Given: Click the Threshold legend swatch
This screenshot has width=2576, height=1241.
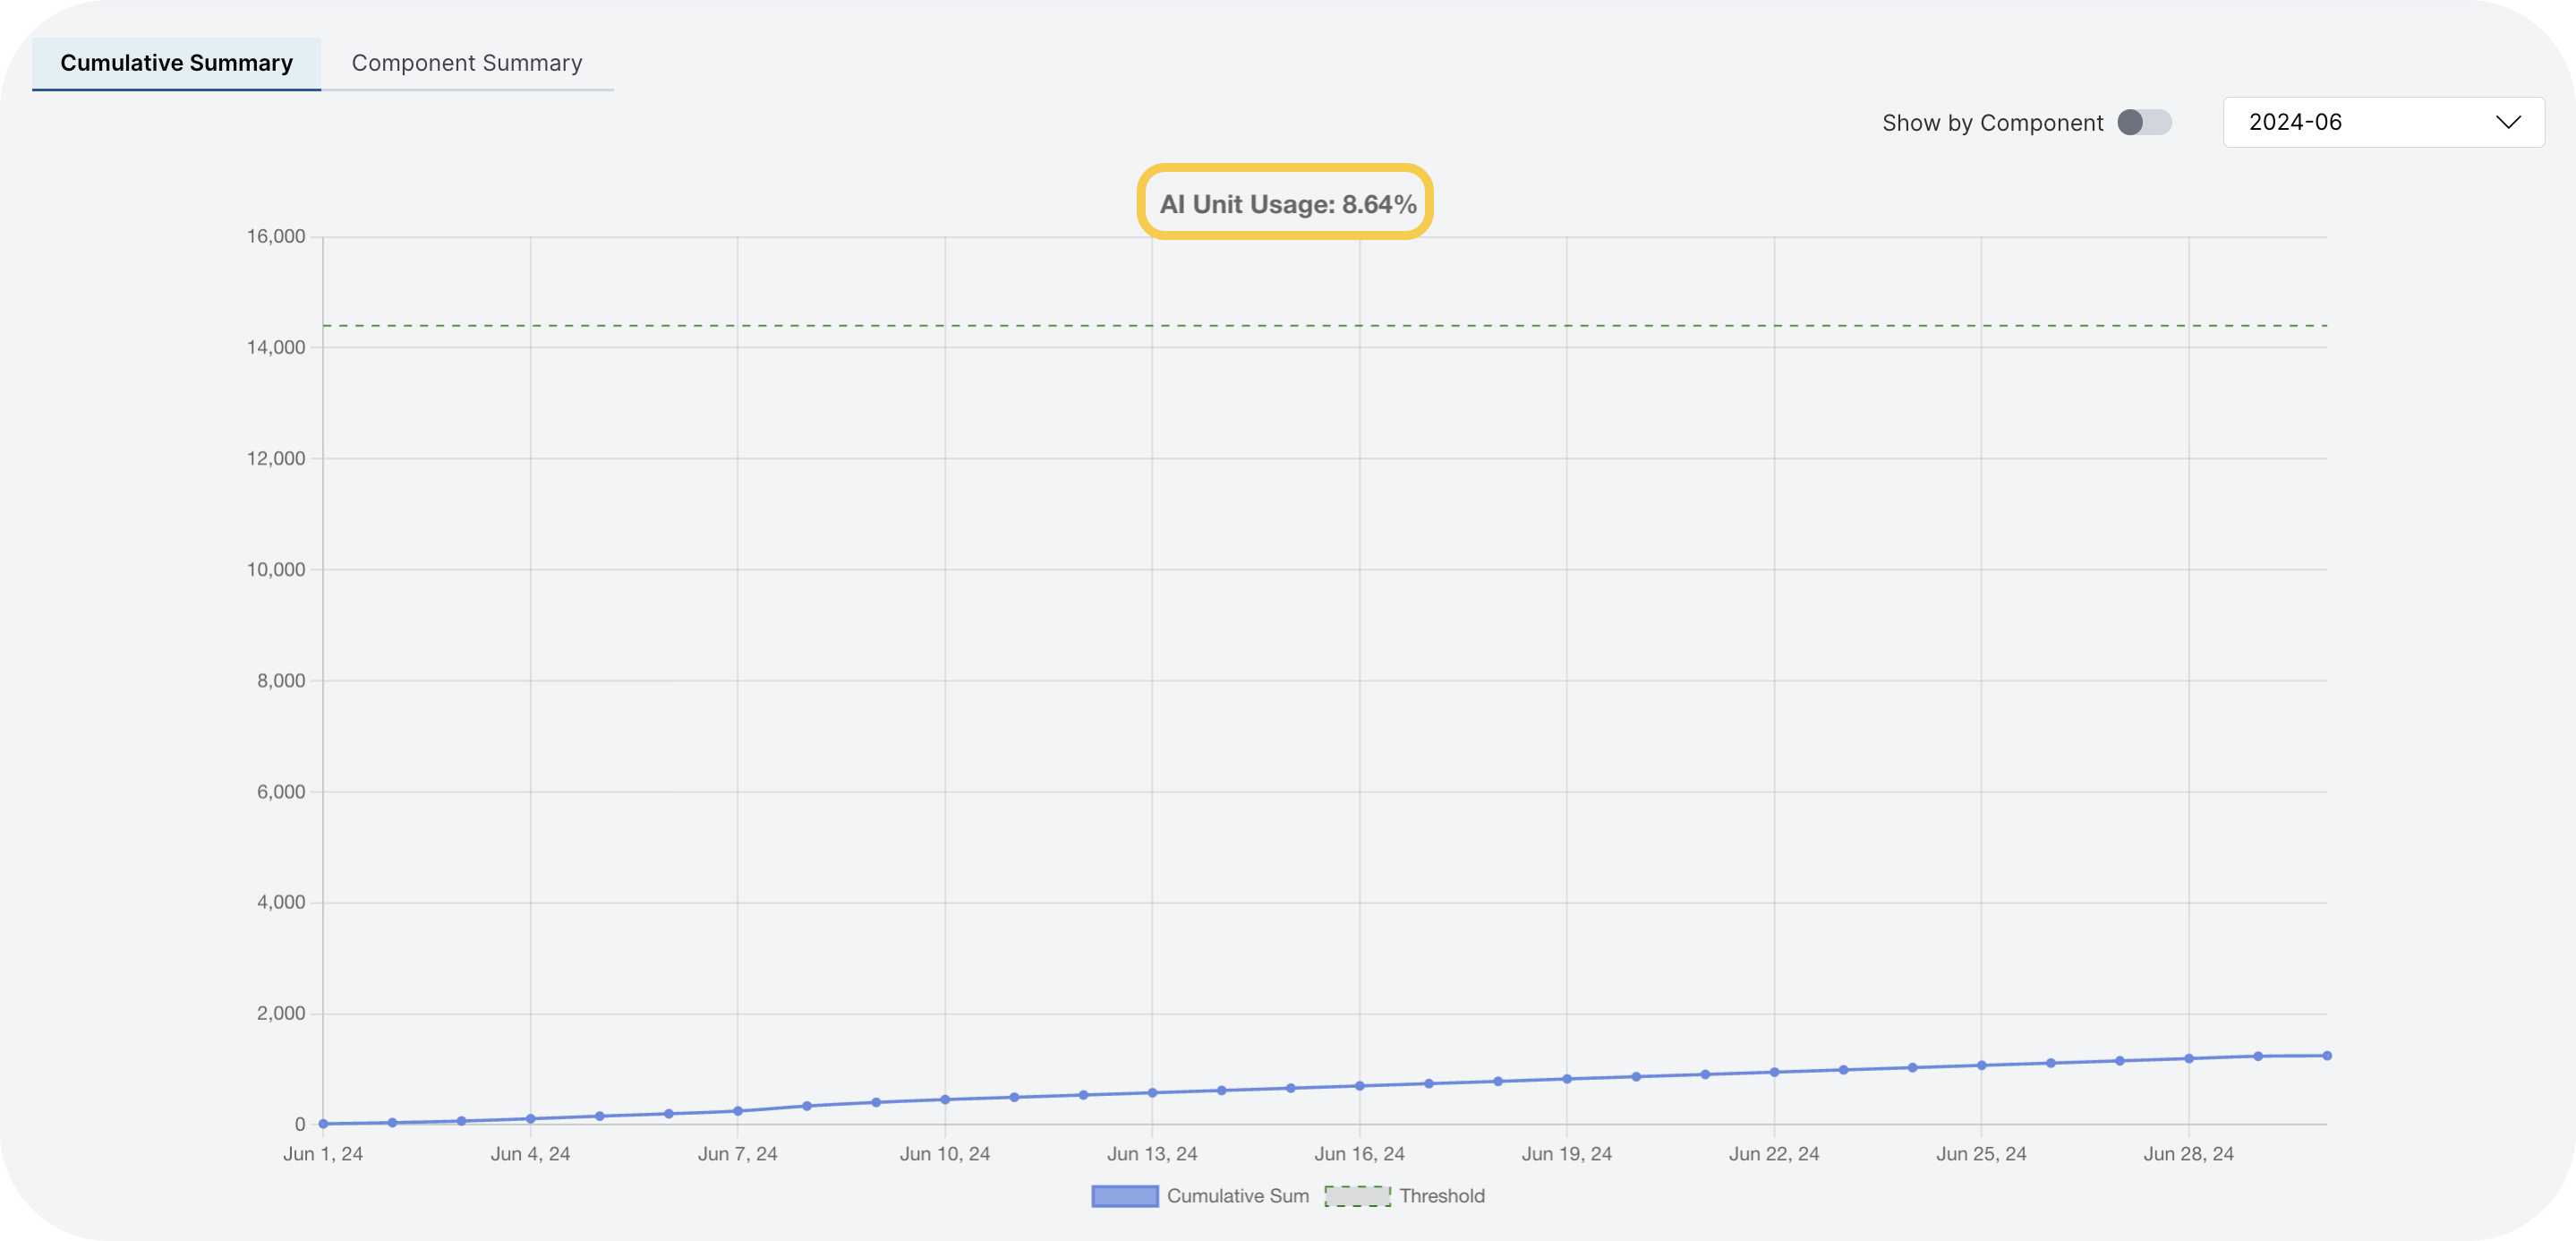Looking at the screenshot, I should point(1356,1196).
